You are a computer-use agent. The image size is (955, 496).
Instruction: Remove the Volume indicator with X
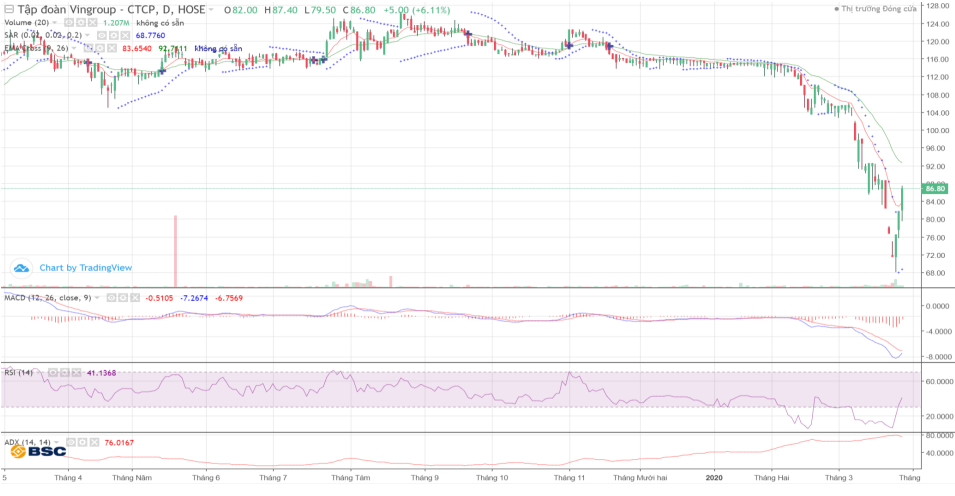pos(92,23)
